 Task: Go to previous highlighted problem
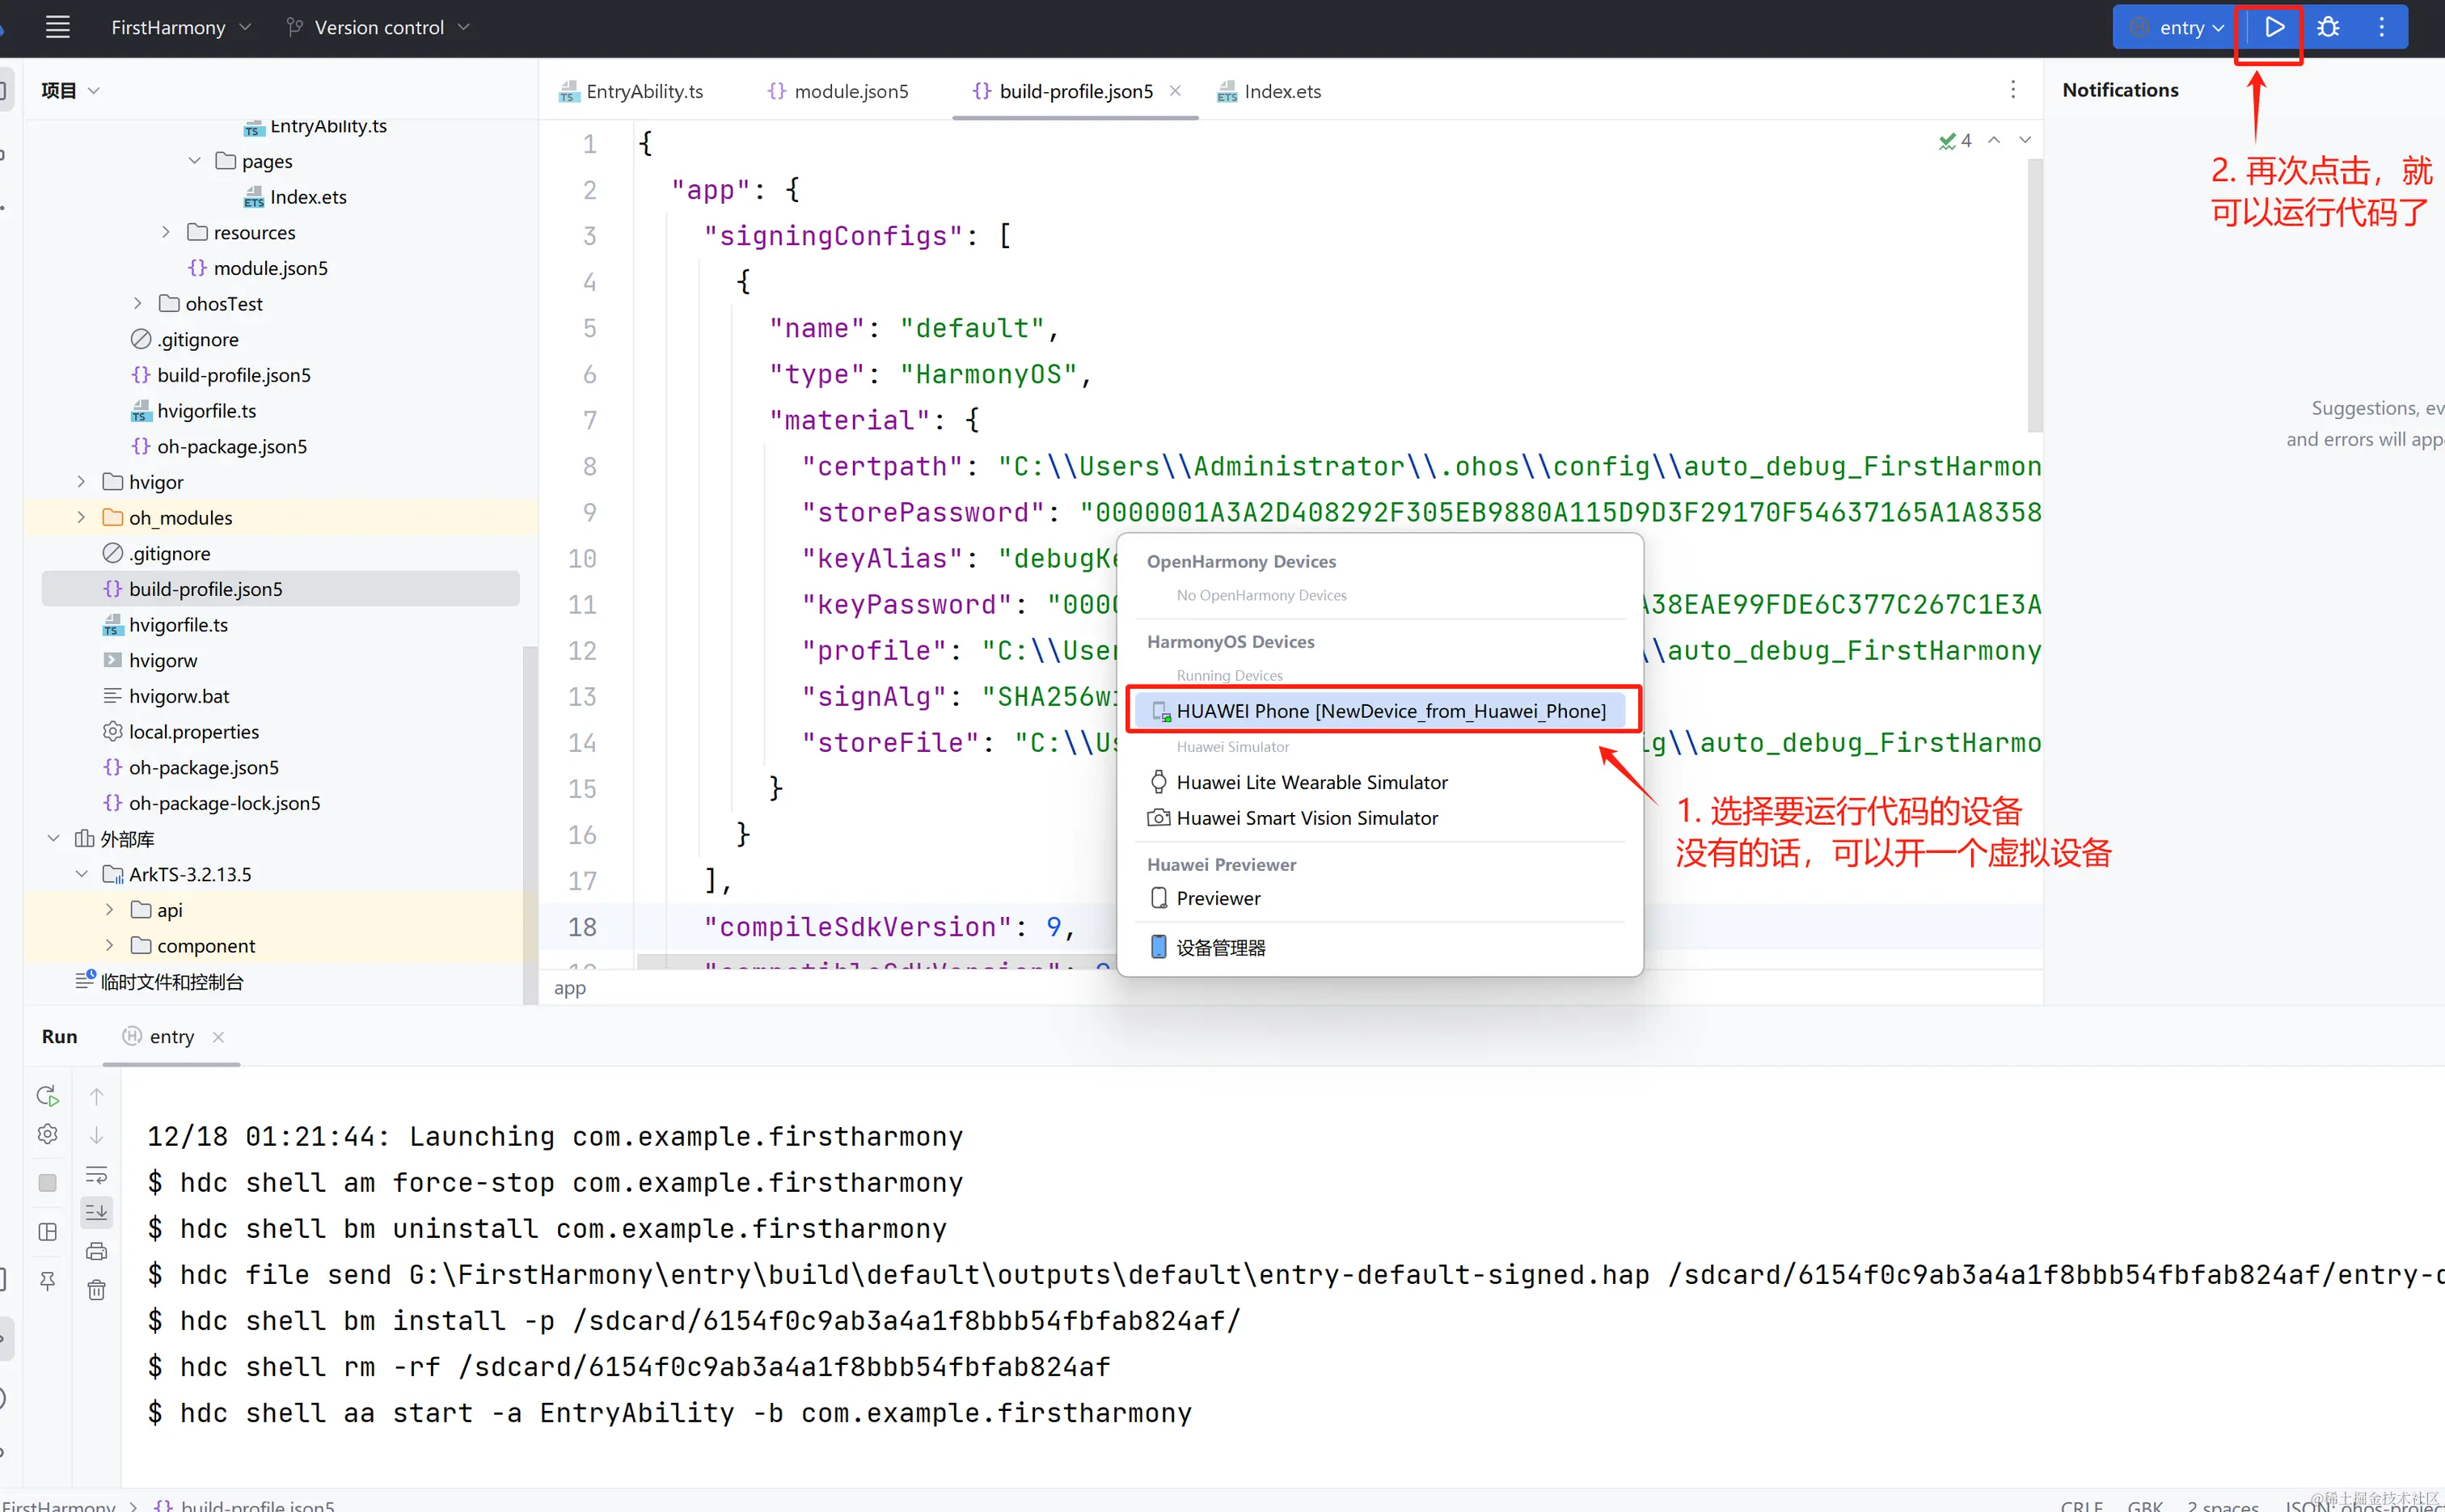tap(1994, 140)
